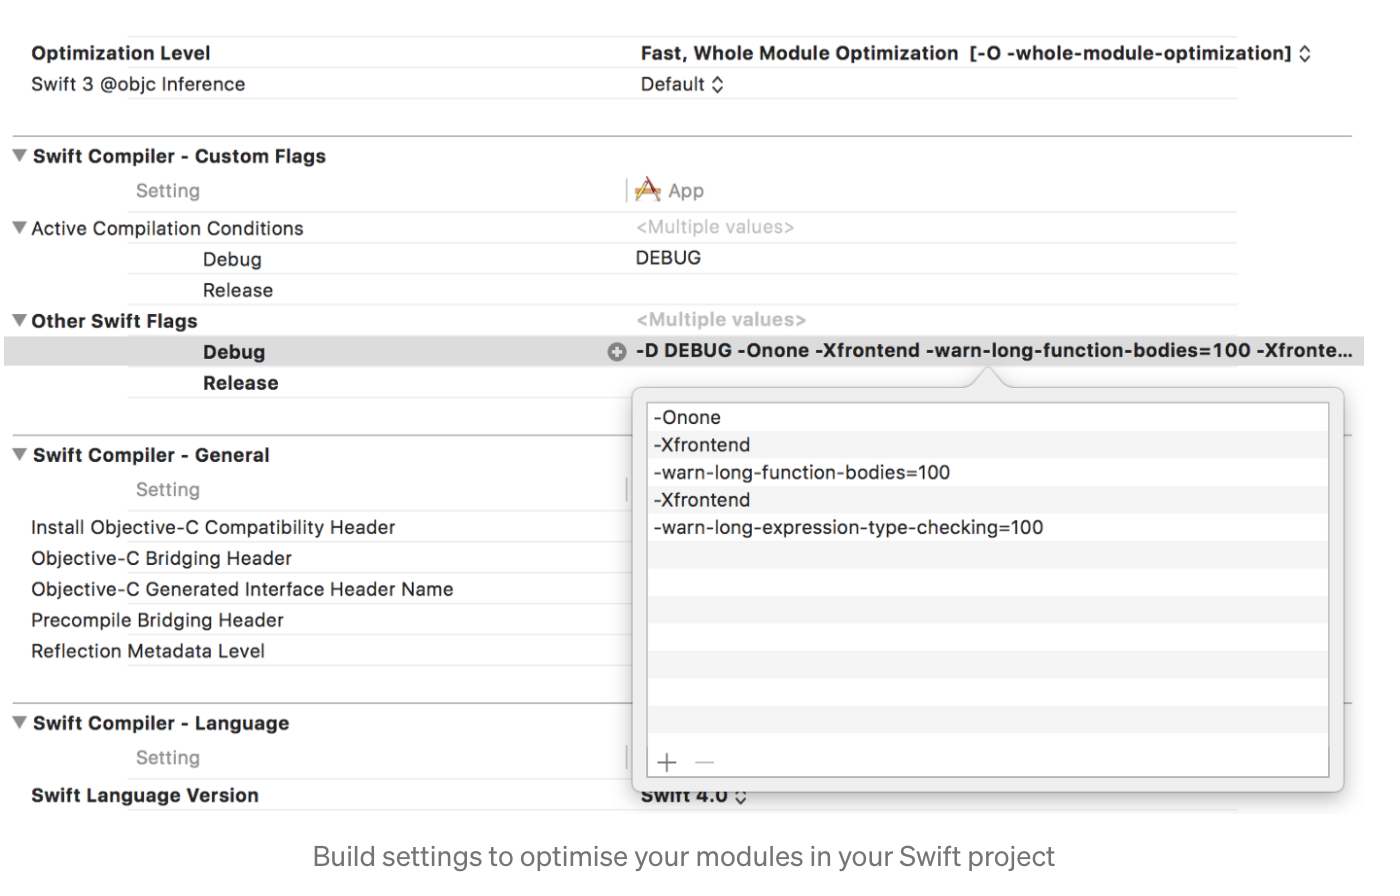1400x896 pixels.
Task: Collapse the Swift Compiler - Custom Flags section
Action: 17,155
